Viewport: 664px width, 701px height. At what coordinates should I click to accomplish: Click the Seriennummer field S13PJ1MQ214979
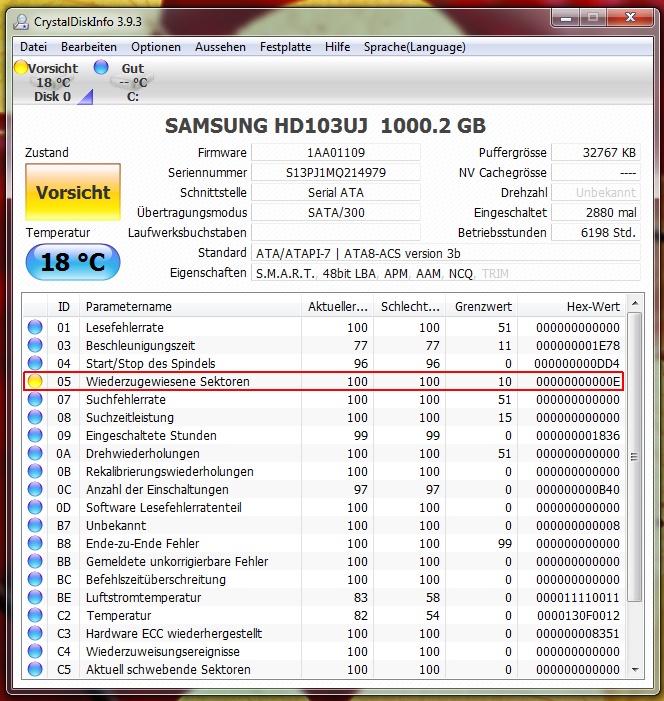[x=336, y=173]
